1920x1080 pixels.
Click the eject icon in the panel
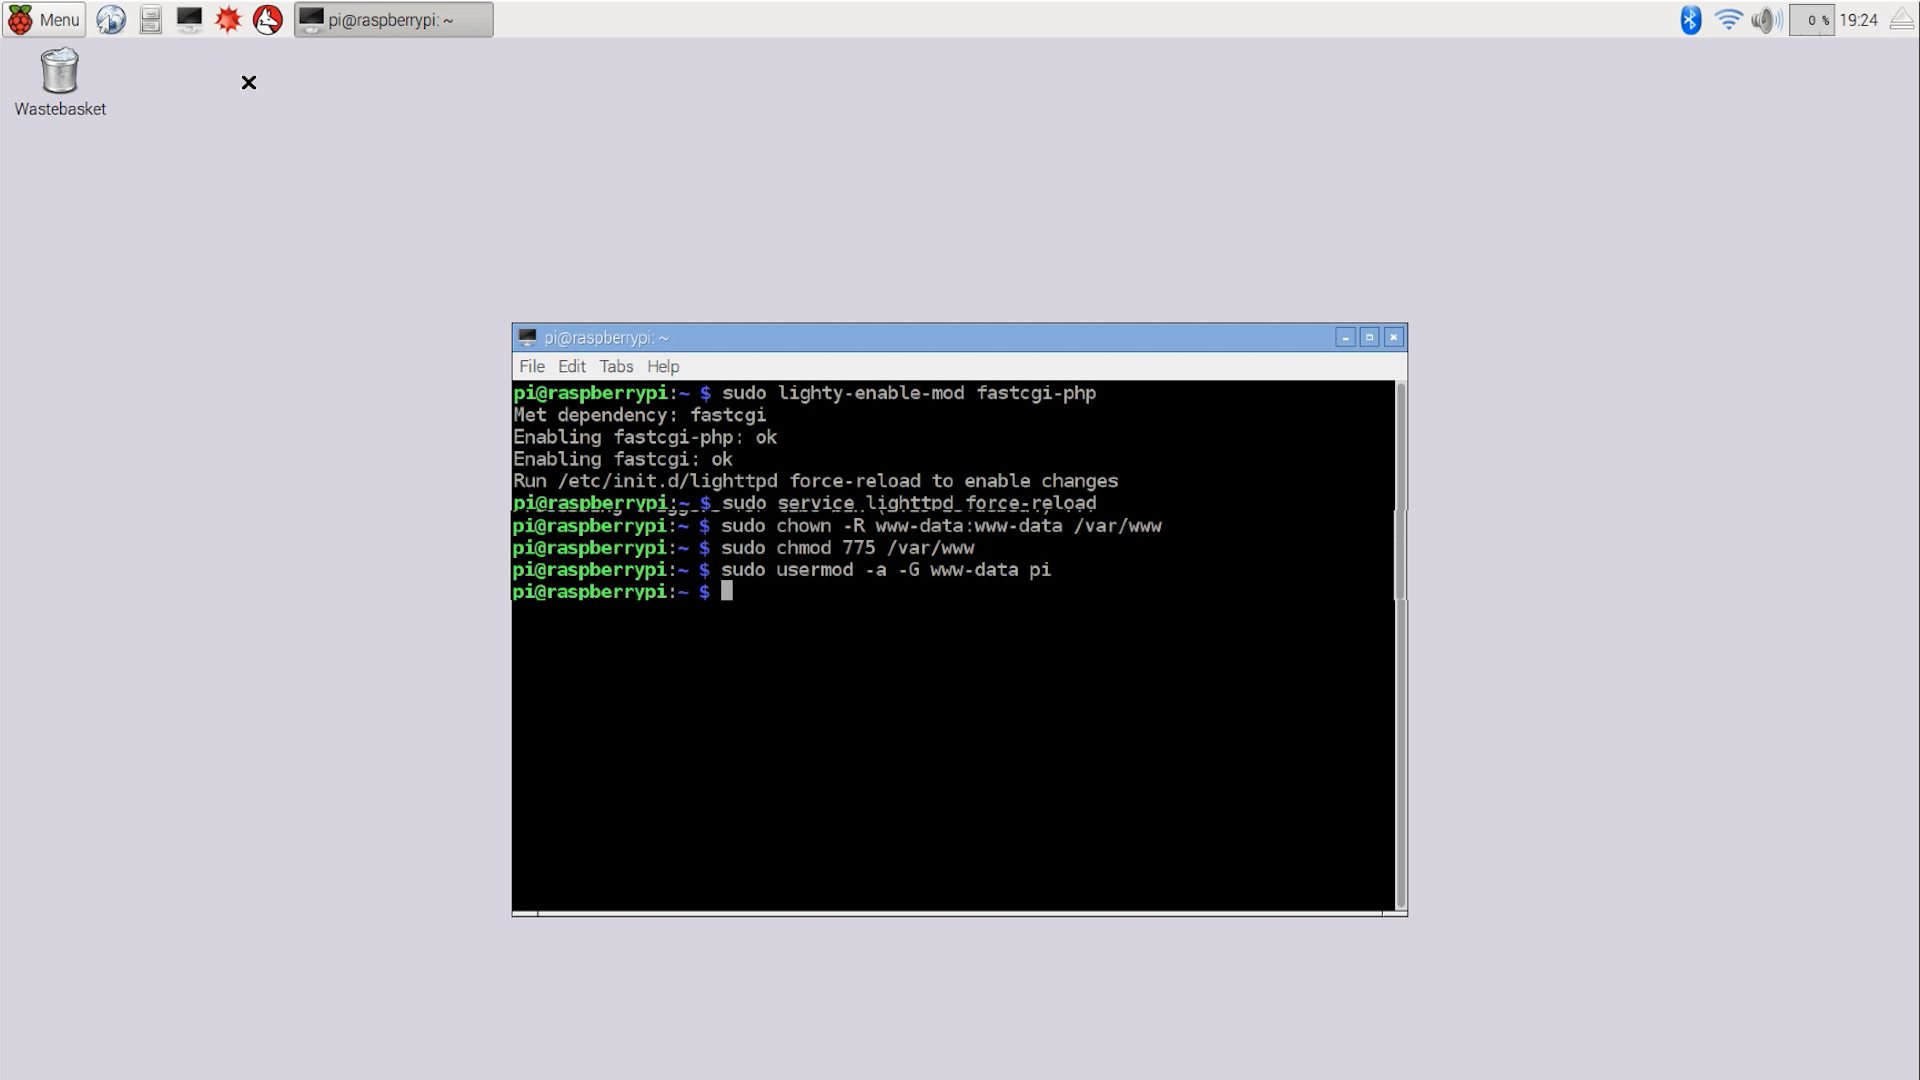click(1901, 19)
